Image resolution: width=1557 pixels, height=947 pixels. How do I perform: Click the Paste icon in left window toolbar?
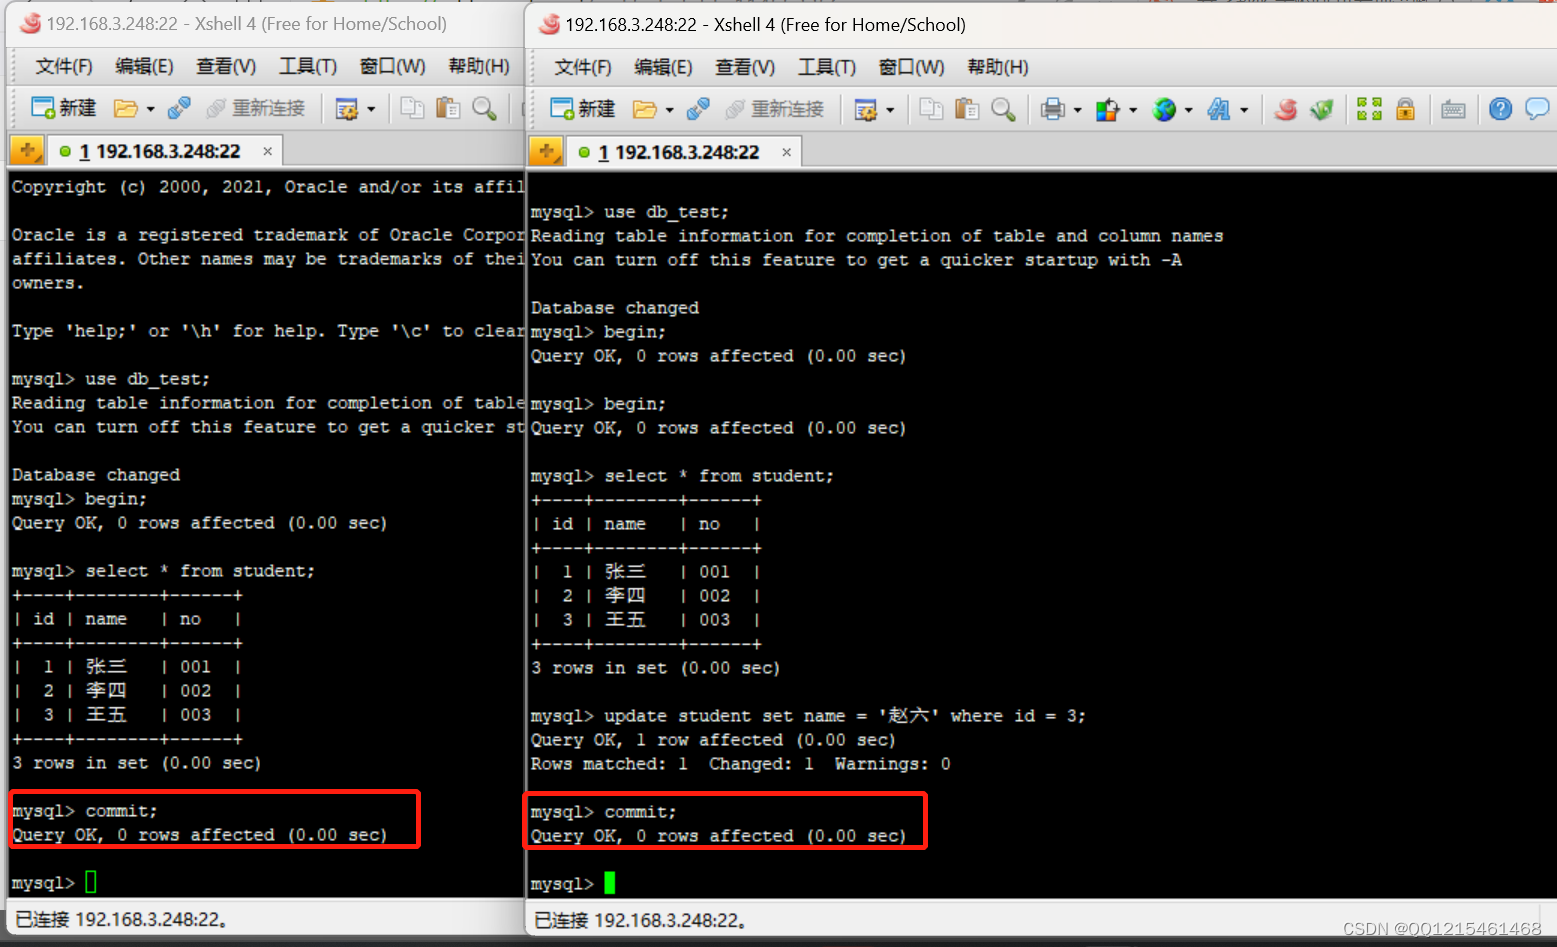(448, 108)
